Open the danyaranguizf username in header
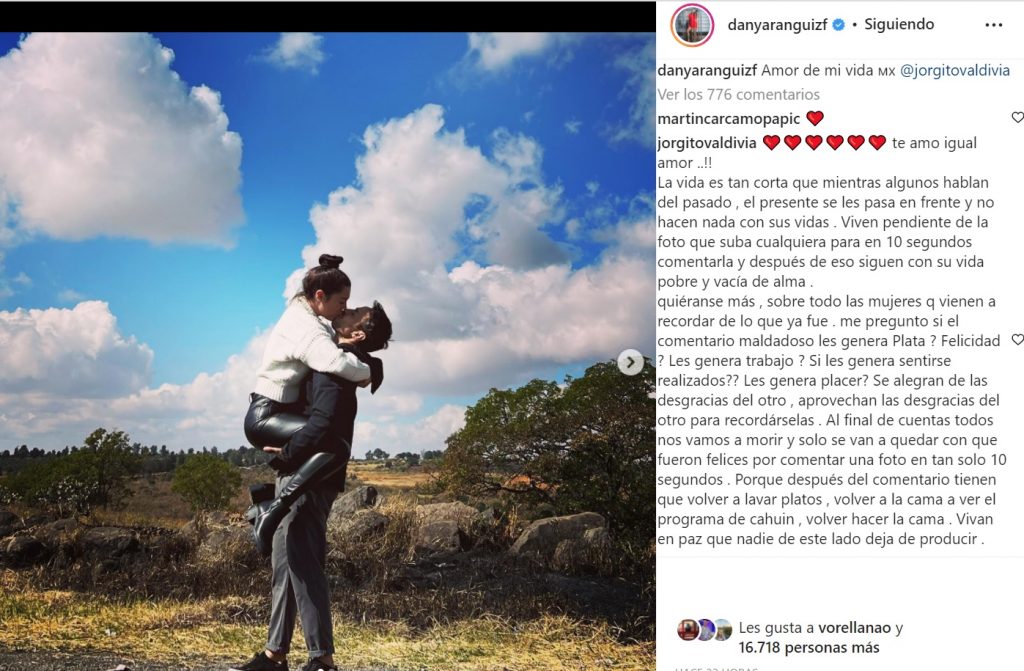 click(777, 25)
